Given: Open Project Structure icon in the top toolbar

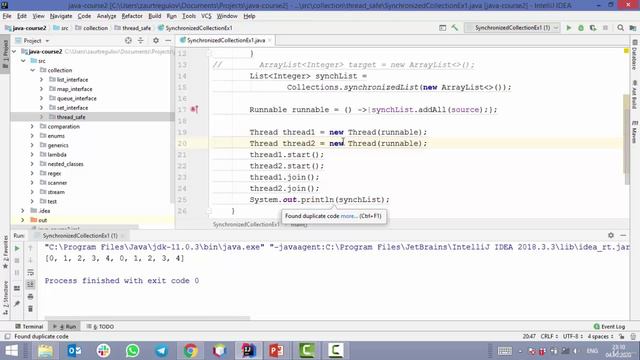Looking at the screenshot, I should click(633, 28).
